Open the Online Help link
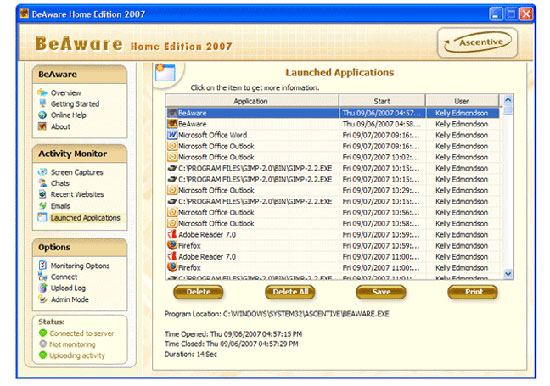This screenshot has height=386, width=550. [x=69, y=115]
